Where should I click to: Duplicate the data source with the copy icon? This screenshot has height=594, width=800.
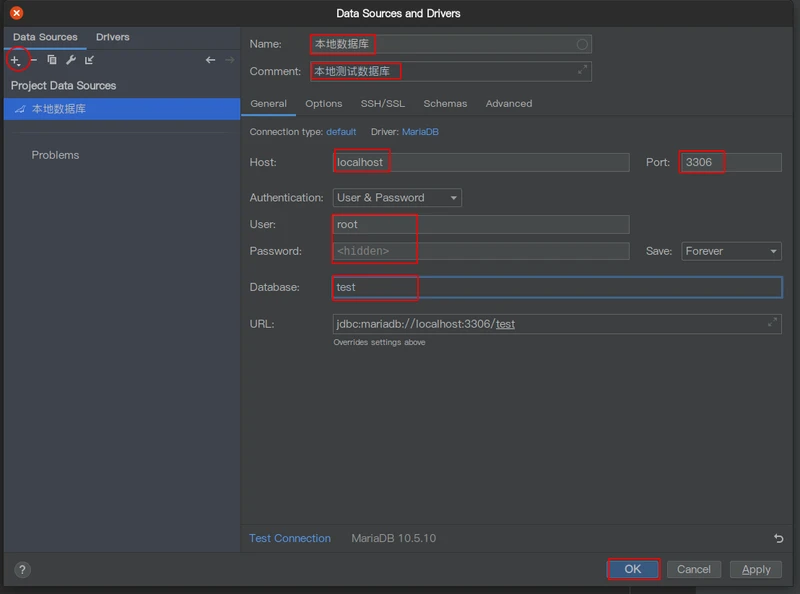(52, 60)
